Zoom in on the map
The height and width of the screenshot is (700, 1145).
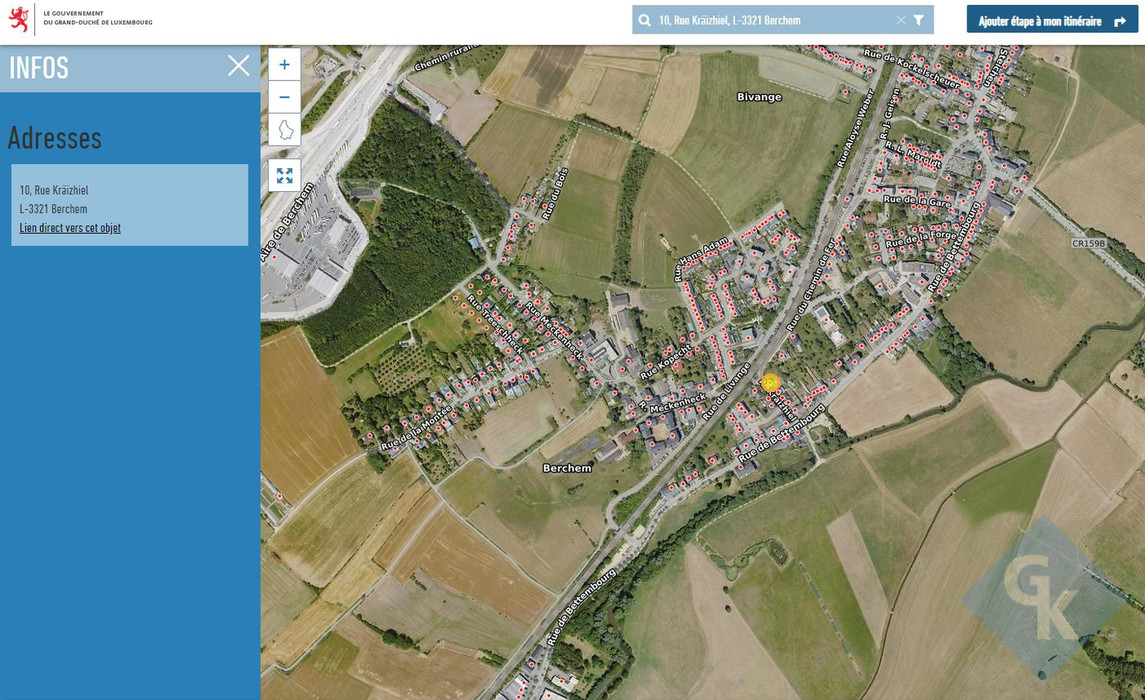pyautogui.click(x=284, y=64)
